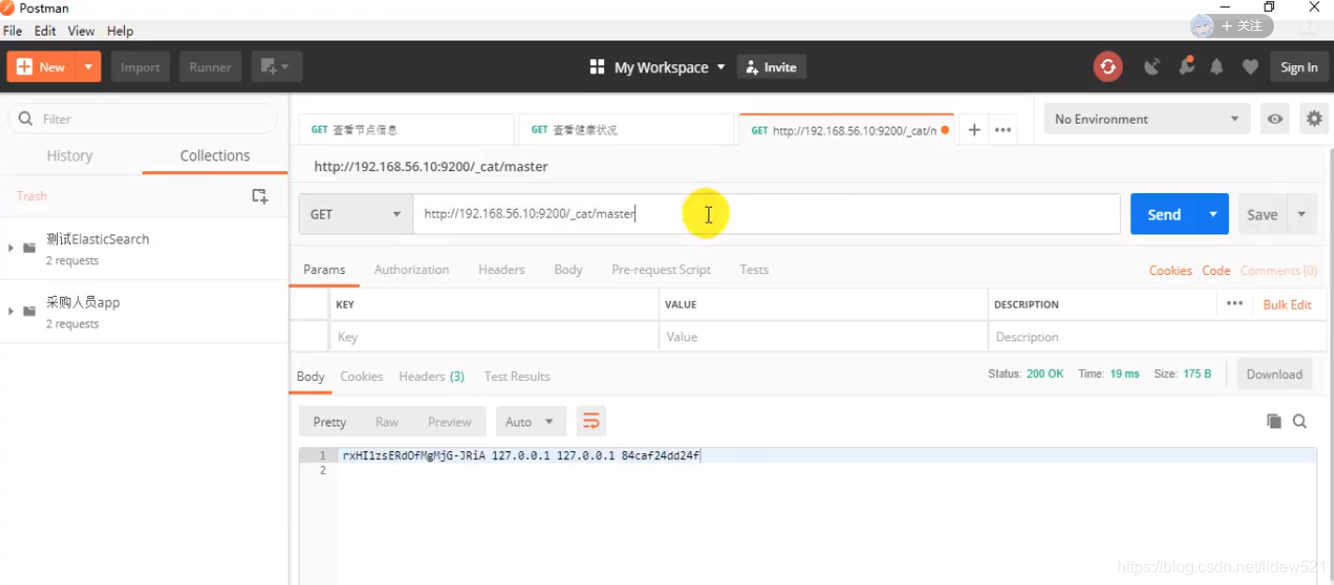Expand the 测试ElasticSearch collection

(11, 248)
